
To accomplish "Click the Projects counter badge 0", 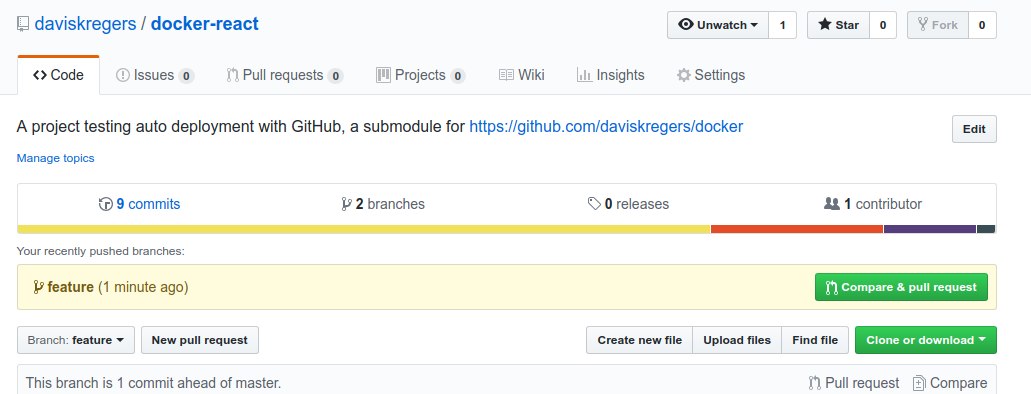I will (x=458, y=76).
